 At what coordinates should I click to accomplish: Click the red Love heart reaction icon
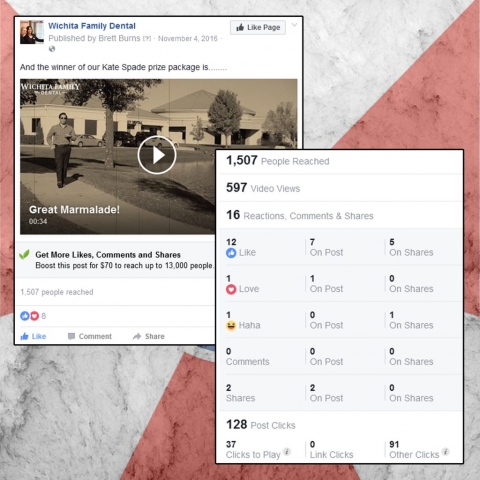[x=231, y=289]
